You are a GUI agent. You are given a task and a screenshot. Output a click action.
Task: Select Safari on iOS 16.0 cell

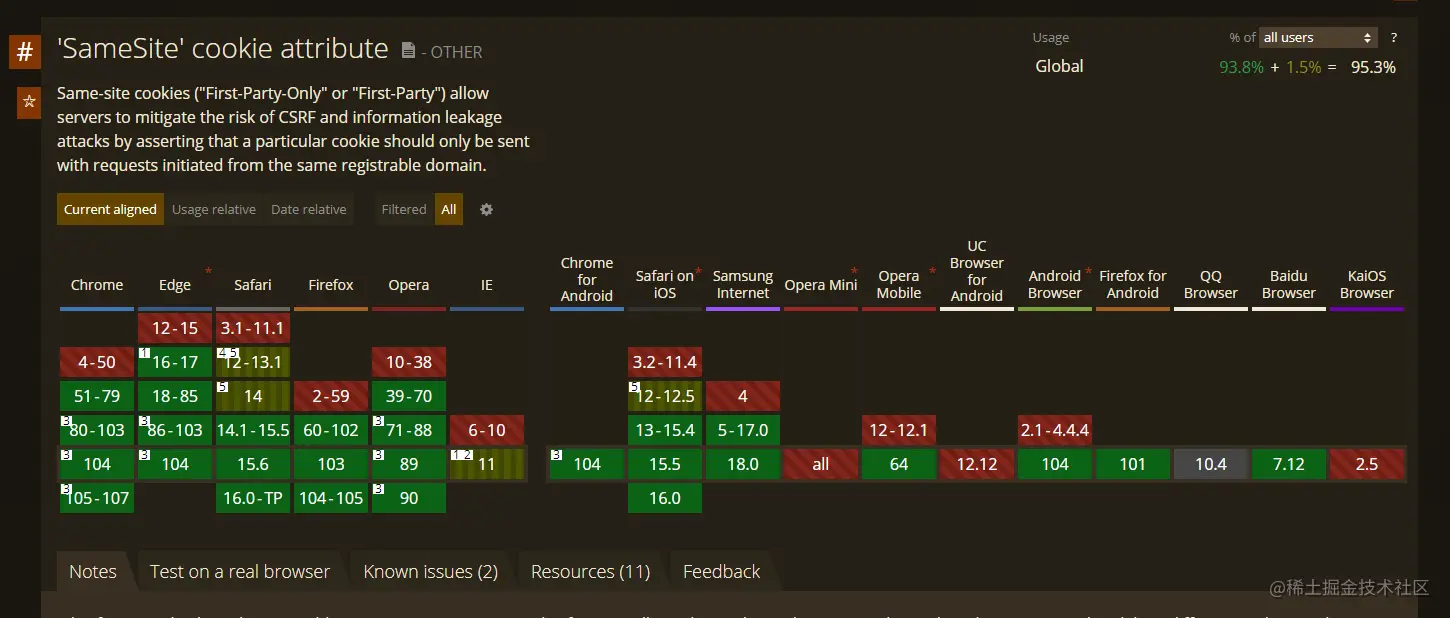[665, 498]
